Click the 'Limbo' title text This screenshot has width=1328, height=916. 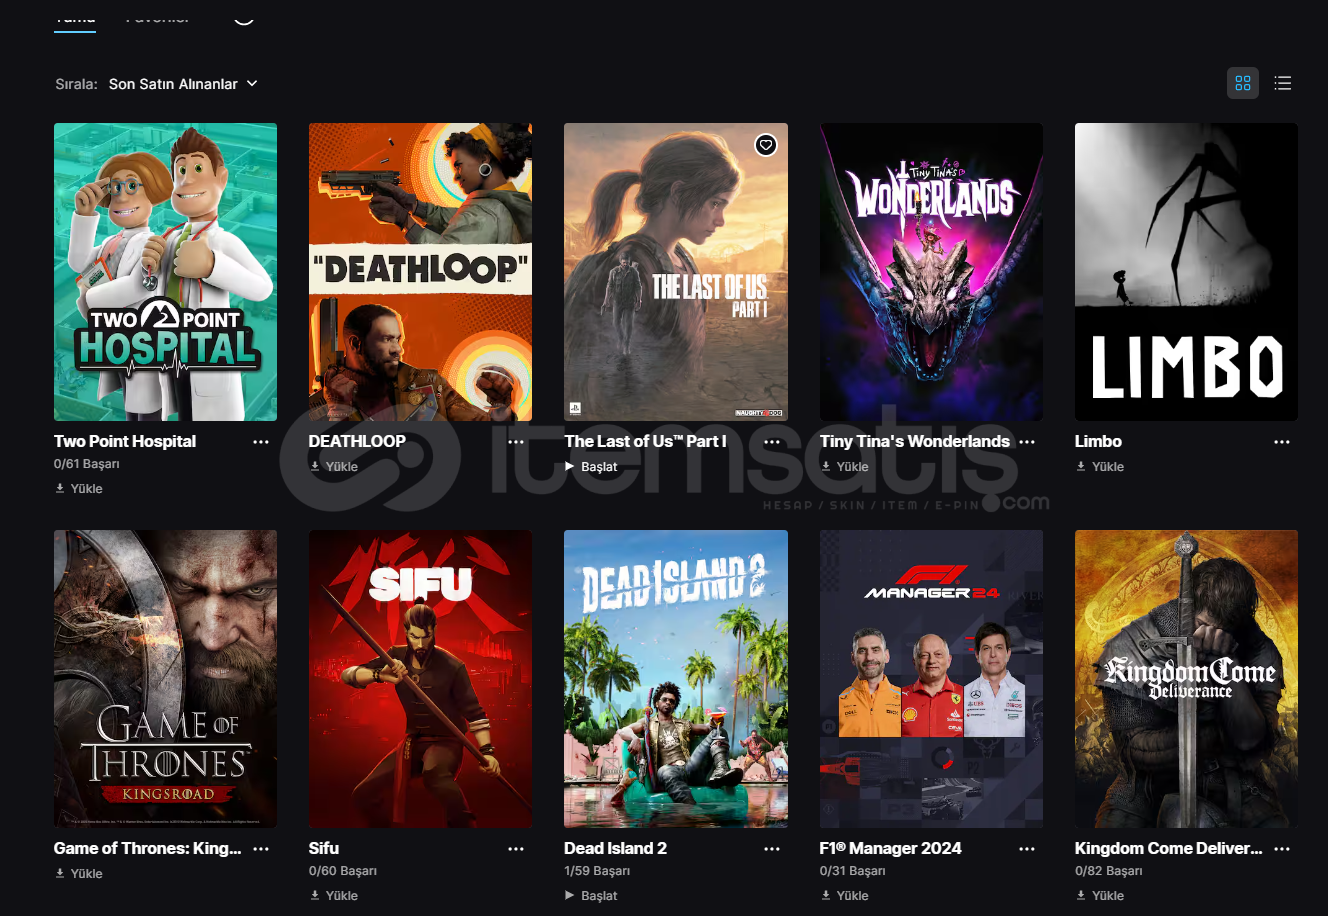[1098, 441]
